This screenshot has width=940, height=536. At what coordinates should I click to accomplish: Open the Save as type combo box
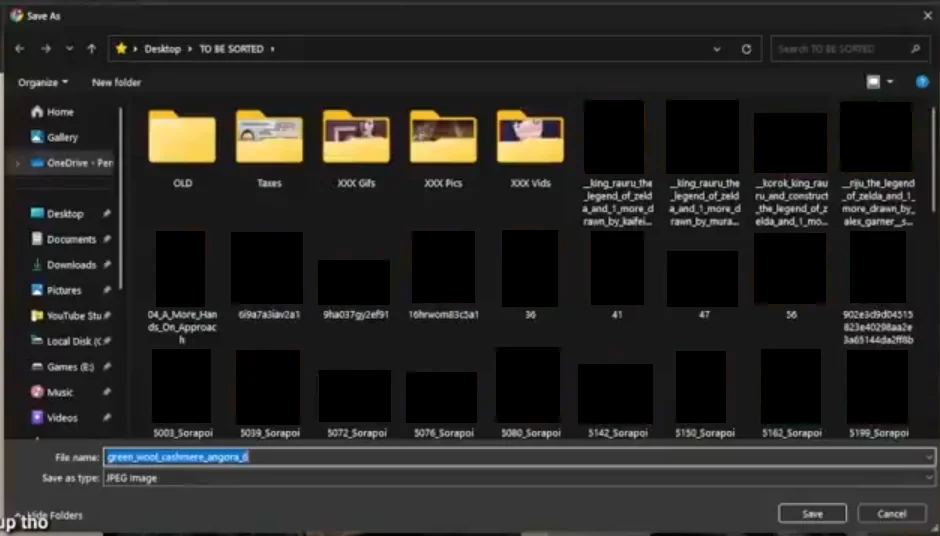tap(519, 478)
